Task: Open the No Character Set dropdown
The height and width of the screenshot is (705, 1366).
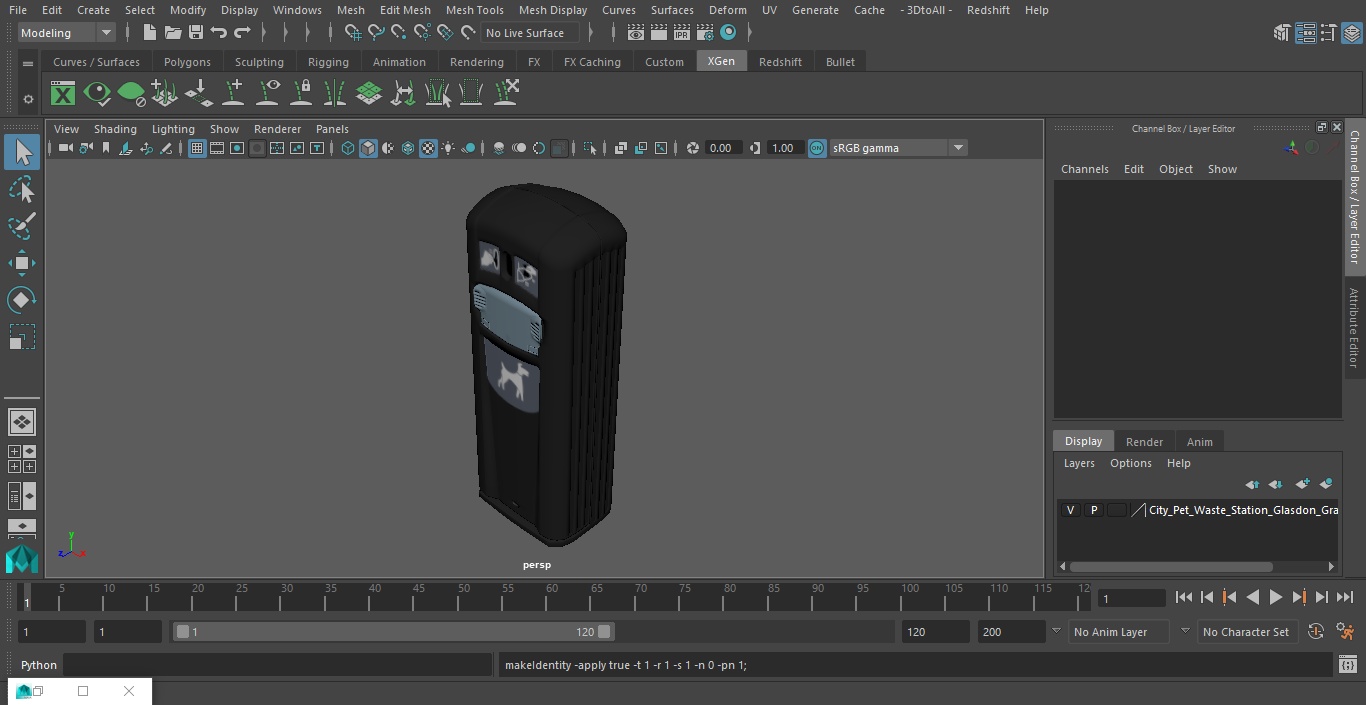Action: pyautogui.click(x=1246, y=632)
